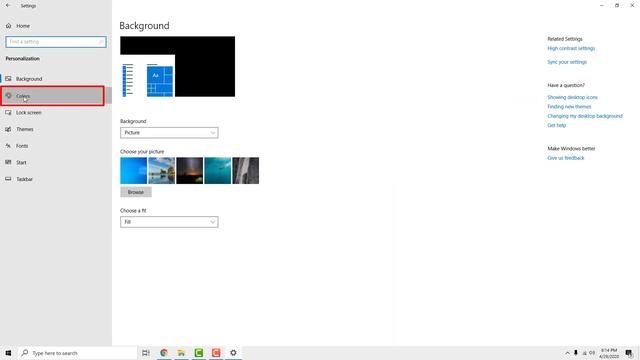Image resolution: width=640 pixels, height=360 pixels.
Task: Click the microphone icon in system tray
Action: [x=576, y=353]
